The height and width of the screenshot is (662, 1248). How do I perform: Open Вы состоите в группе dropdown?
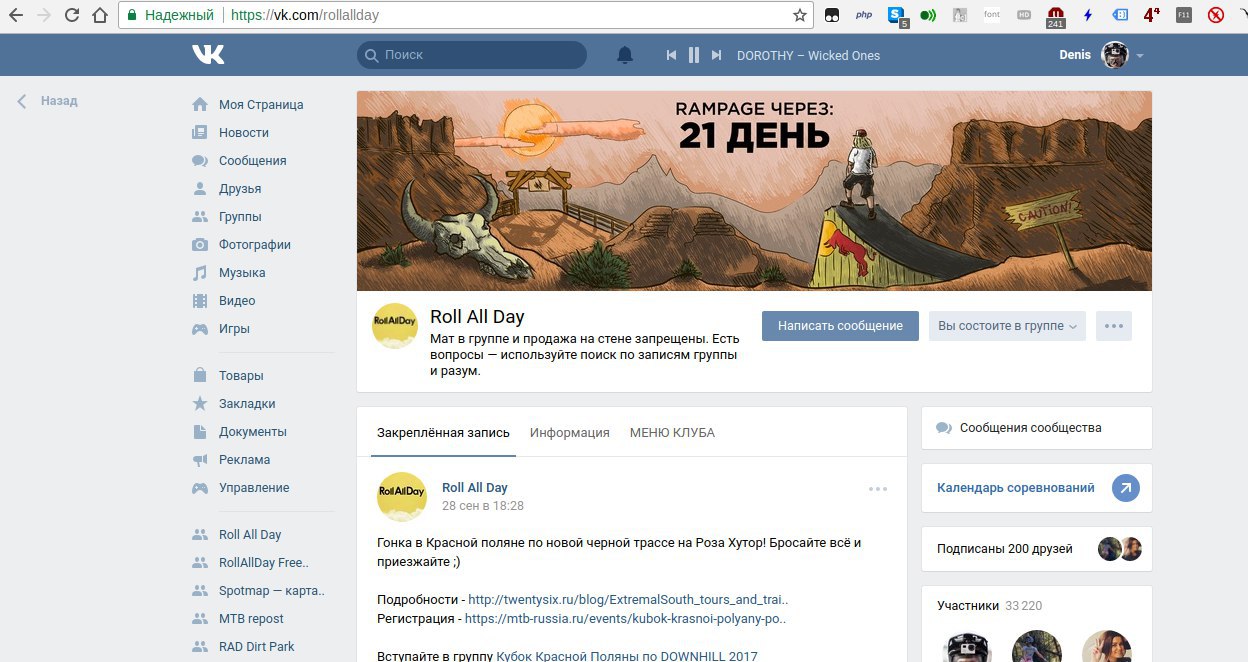[x=1007, y=326]
